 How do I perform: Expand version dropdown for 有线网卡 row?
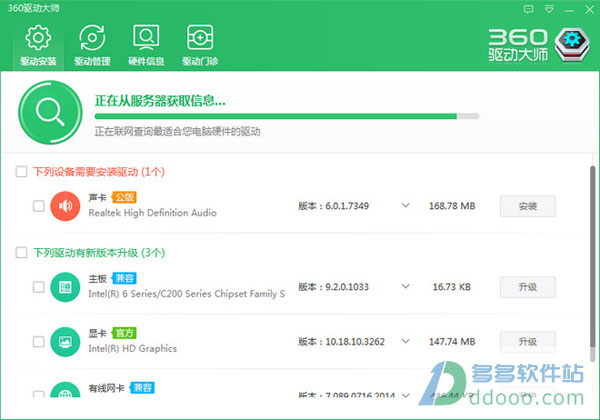(406, 395)
